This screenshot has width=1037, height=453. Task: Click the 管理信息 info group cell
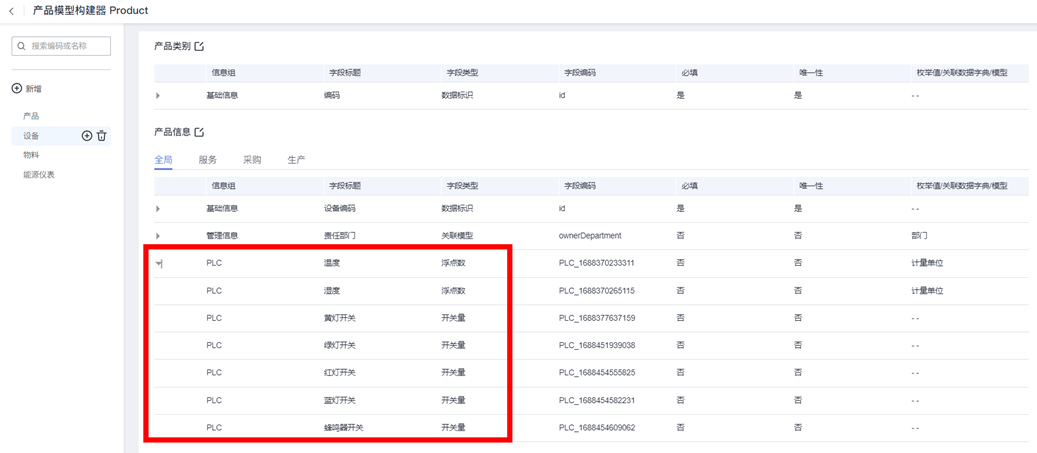[x=222, y=235]
